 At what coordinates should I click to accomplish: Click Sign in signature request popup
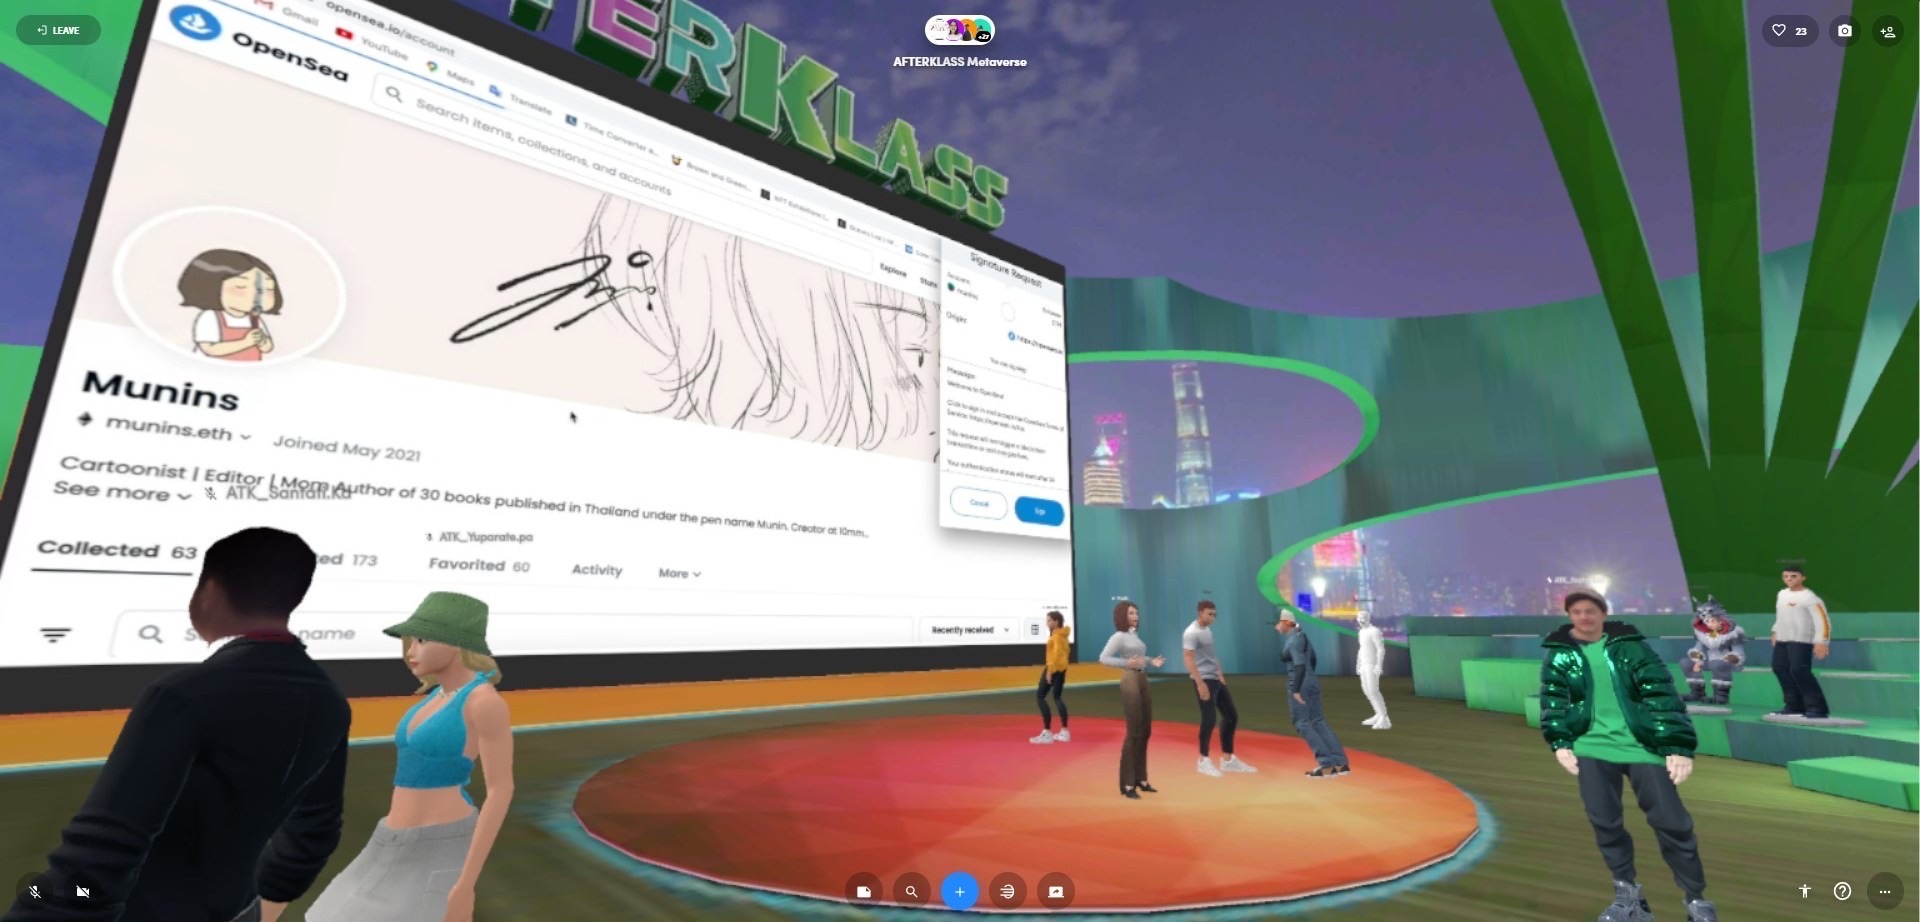click(1039, 511)
